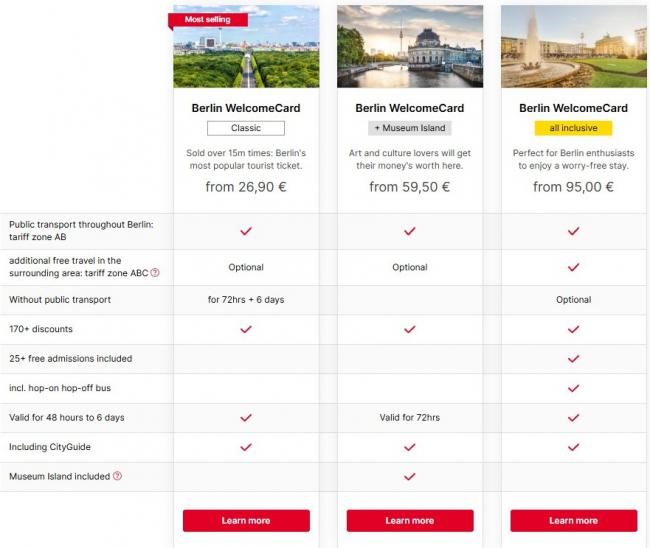Image resolution: width=650 pixels, height=548 pixels.
Task: Click the from 95,00 € price
Action: click(573, 187)
